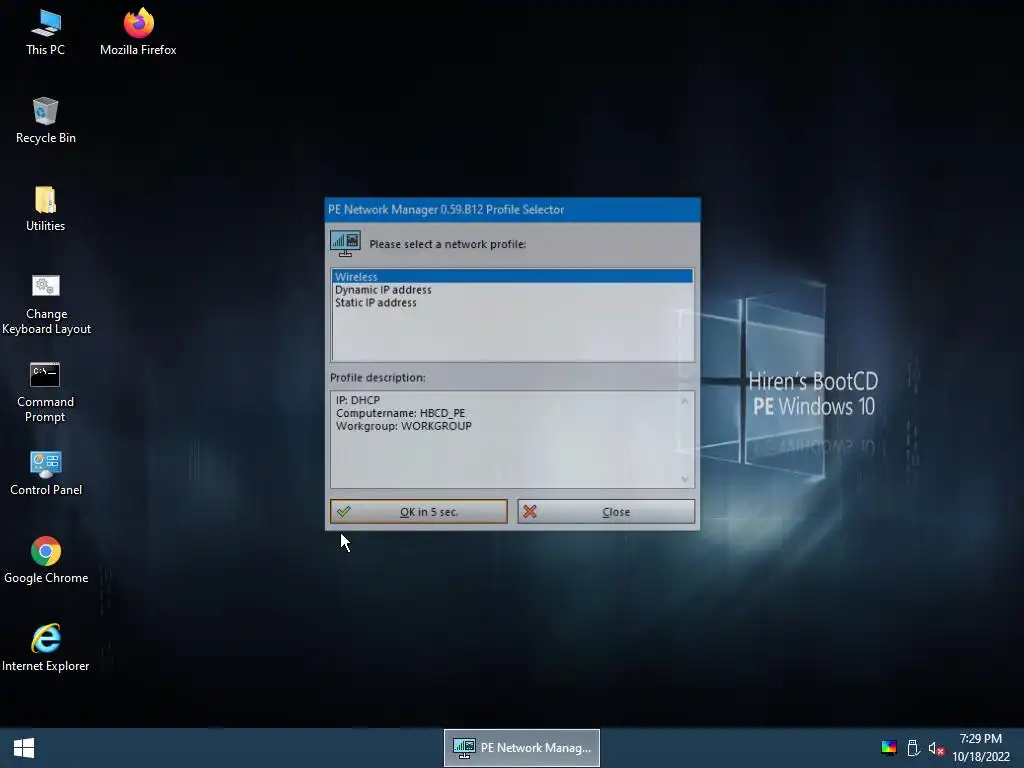
Task: Click the Profile Selector title bar
Action: tap(512, 210)
